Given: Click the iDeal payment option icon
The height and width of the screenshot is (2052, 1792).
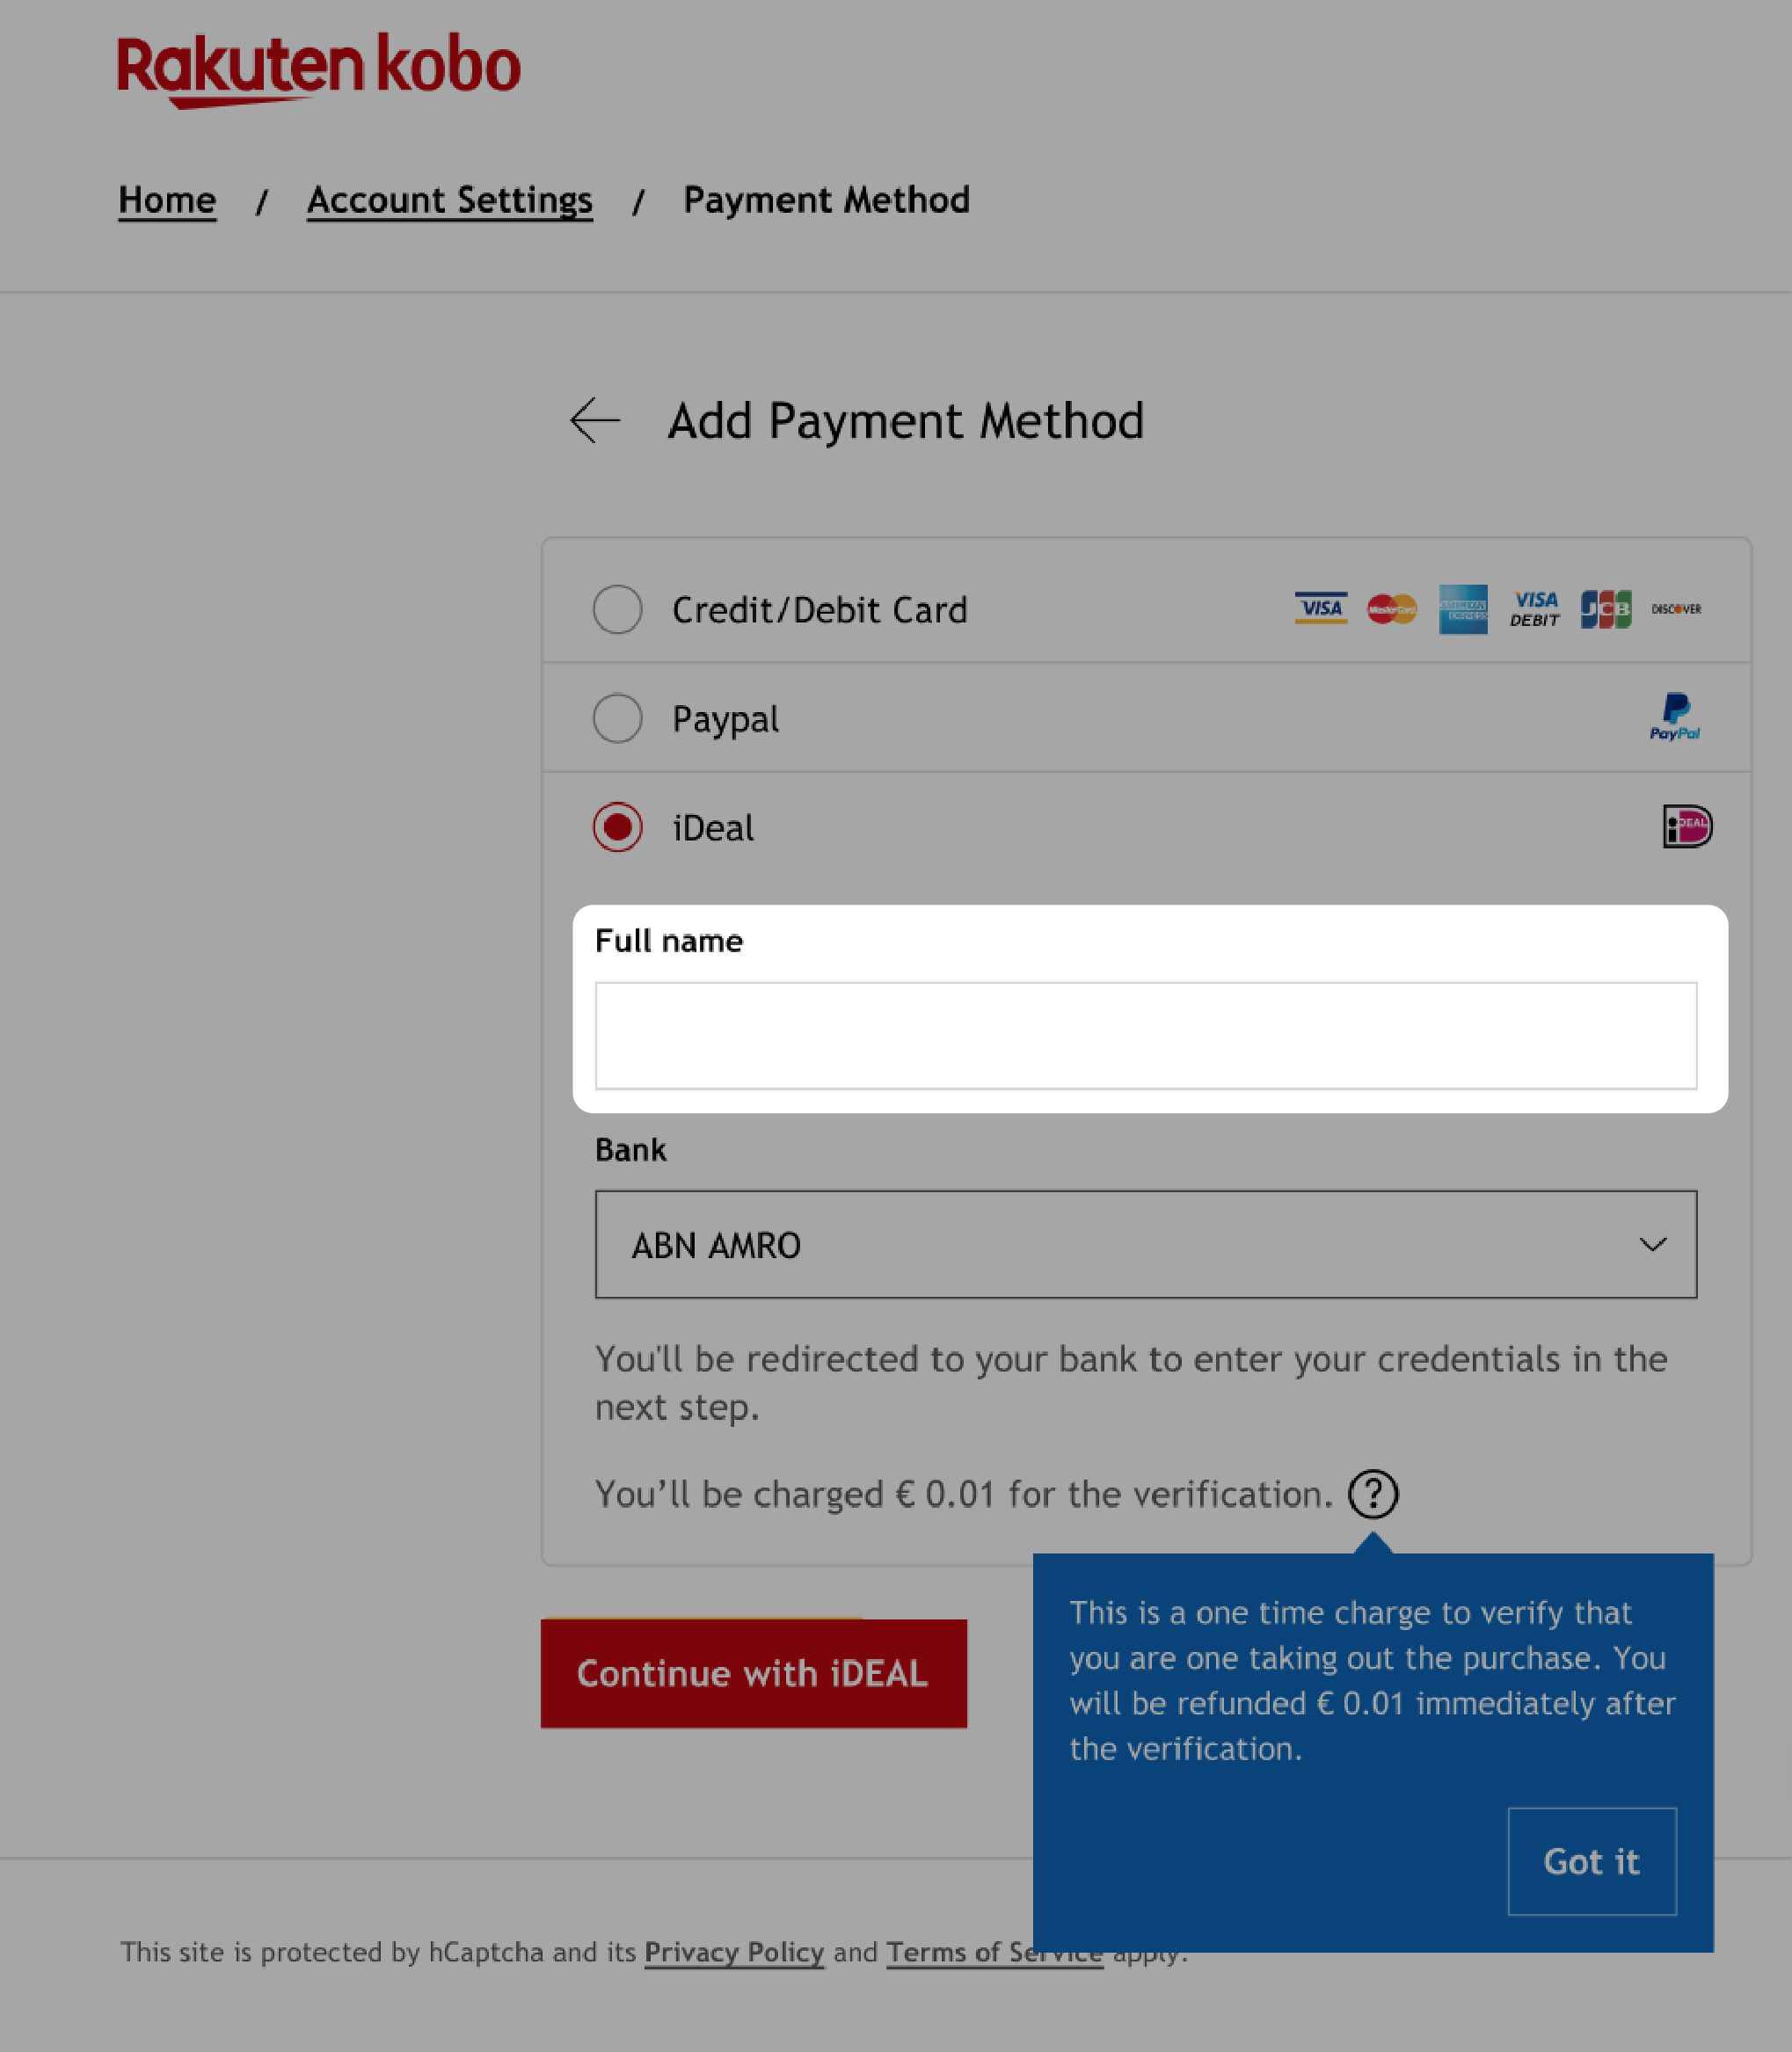Looking at the screenshot, I should point(1682,826).
